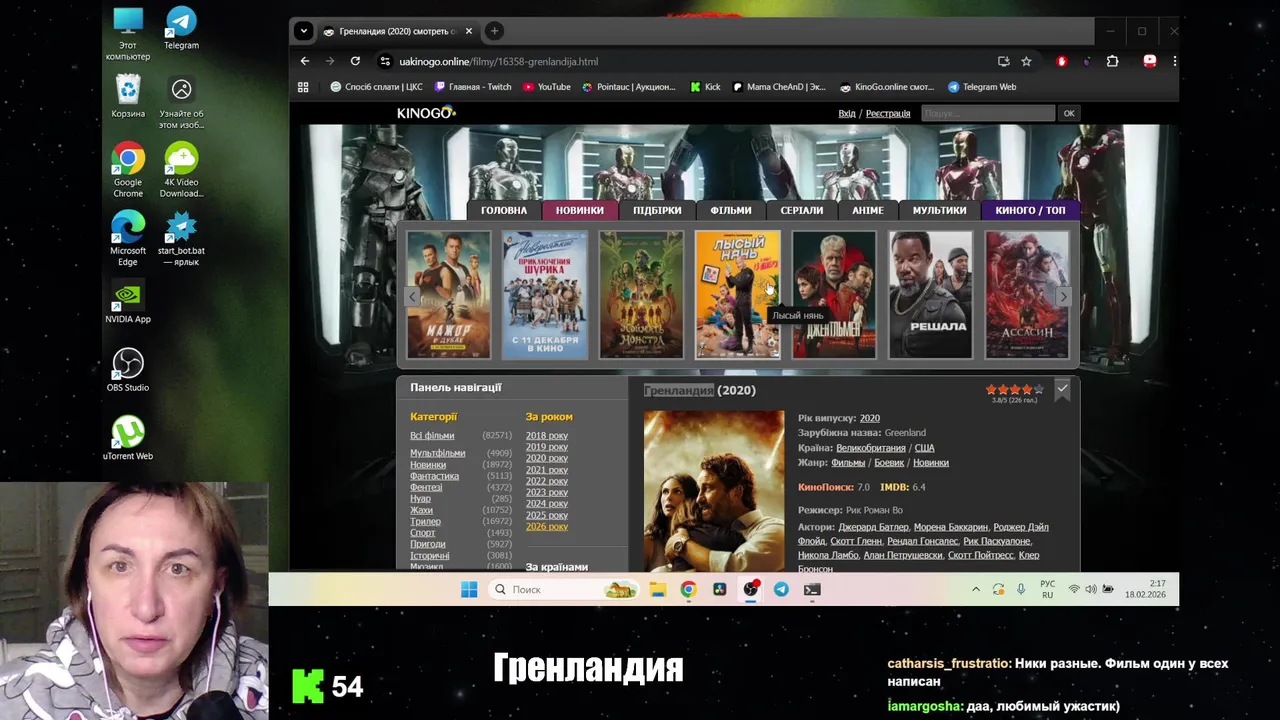Open the ГОЛОВНА menu tab
This screenshot has height=720, width=1280.
(x=504, y=210)
